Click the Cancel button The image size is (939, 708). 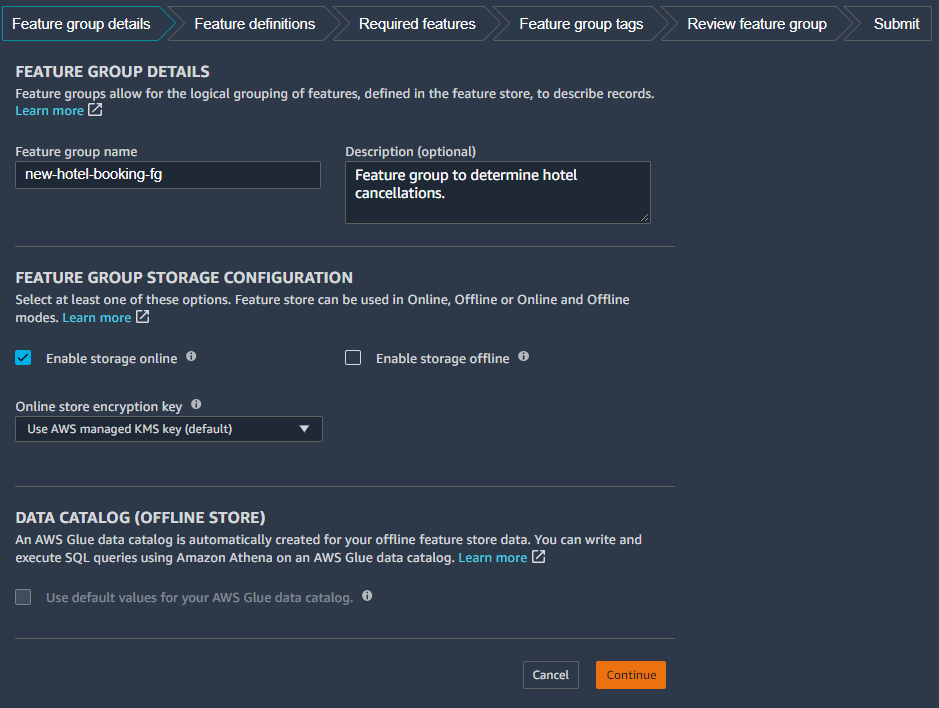pos(550,675)
